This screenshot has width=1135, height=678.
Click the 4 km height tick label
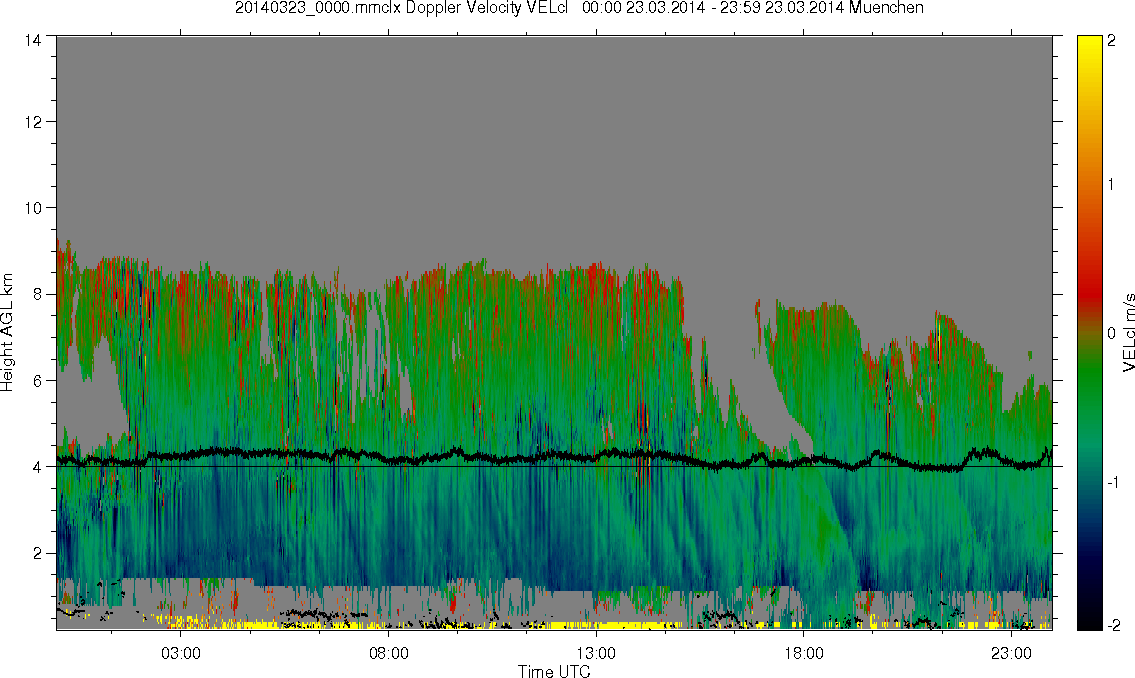[x=37, y=467]
